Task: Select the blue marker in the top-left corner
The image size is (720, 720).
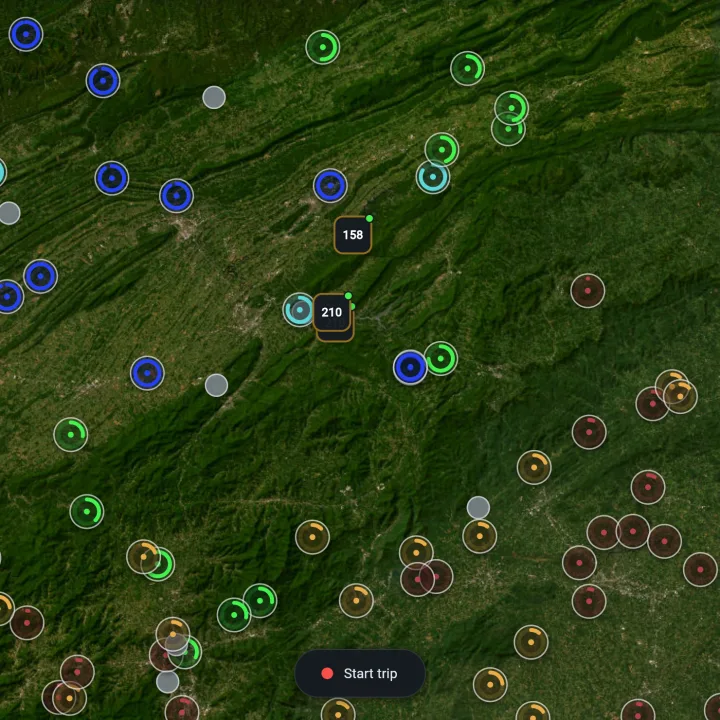Action: [26, 34]
